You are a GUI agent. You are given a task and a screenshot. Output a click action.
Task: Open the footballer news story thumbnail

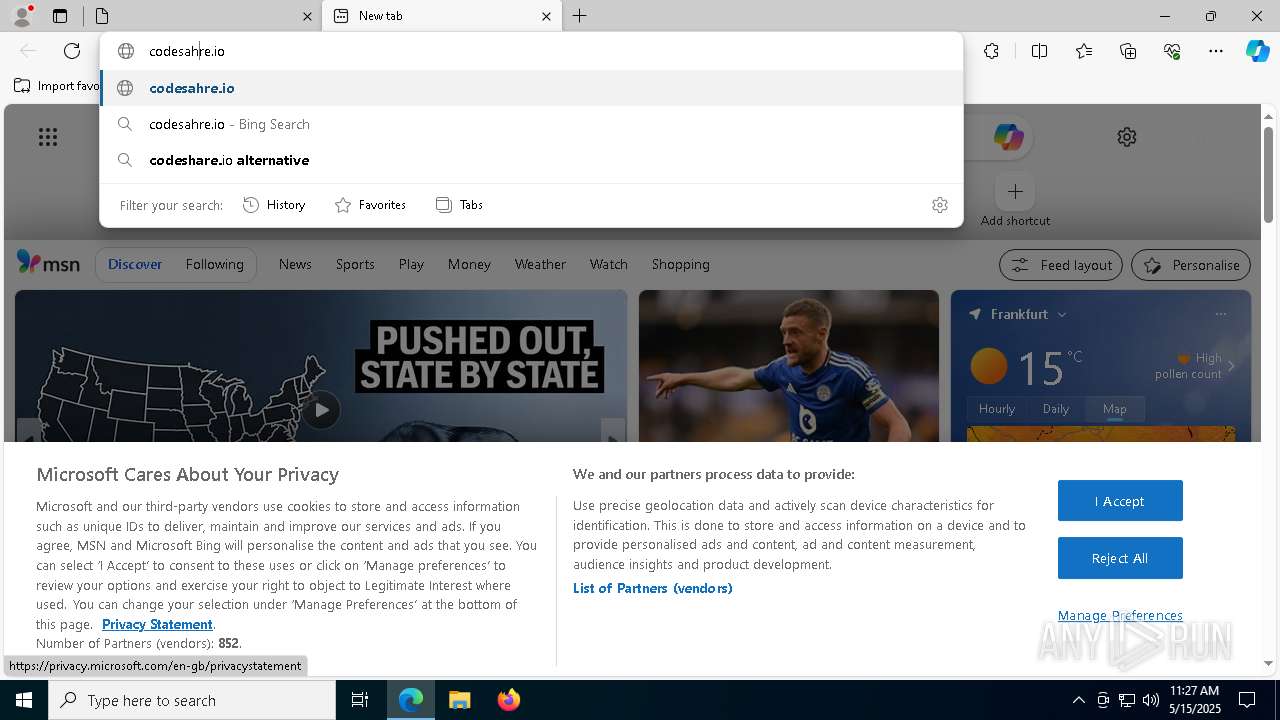coord(789,366)
